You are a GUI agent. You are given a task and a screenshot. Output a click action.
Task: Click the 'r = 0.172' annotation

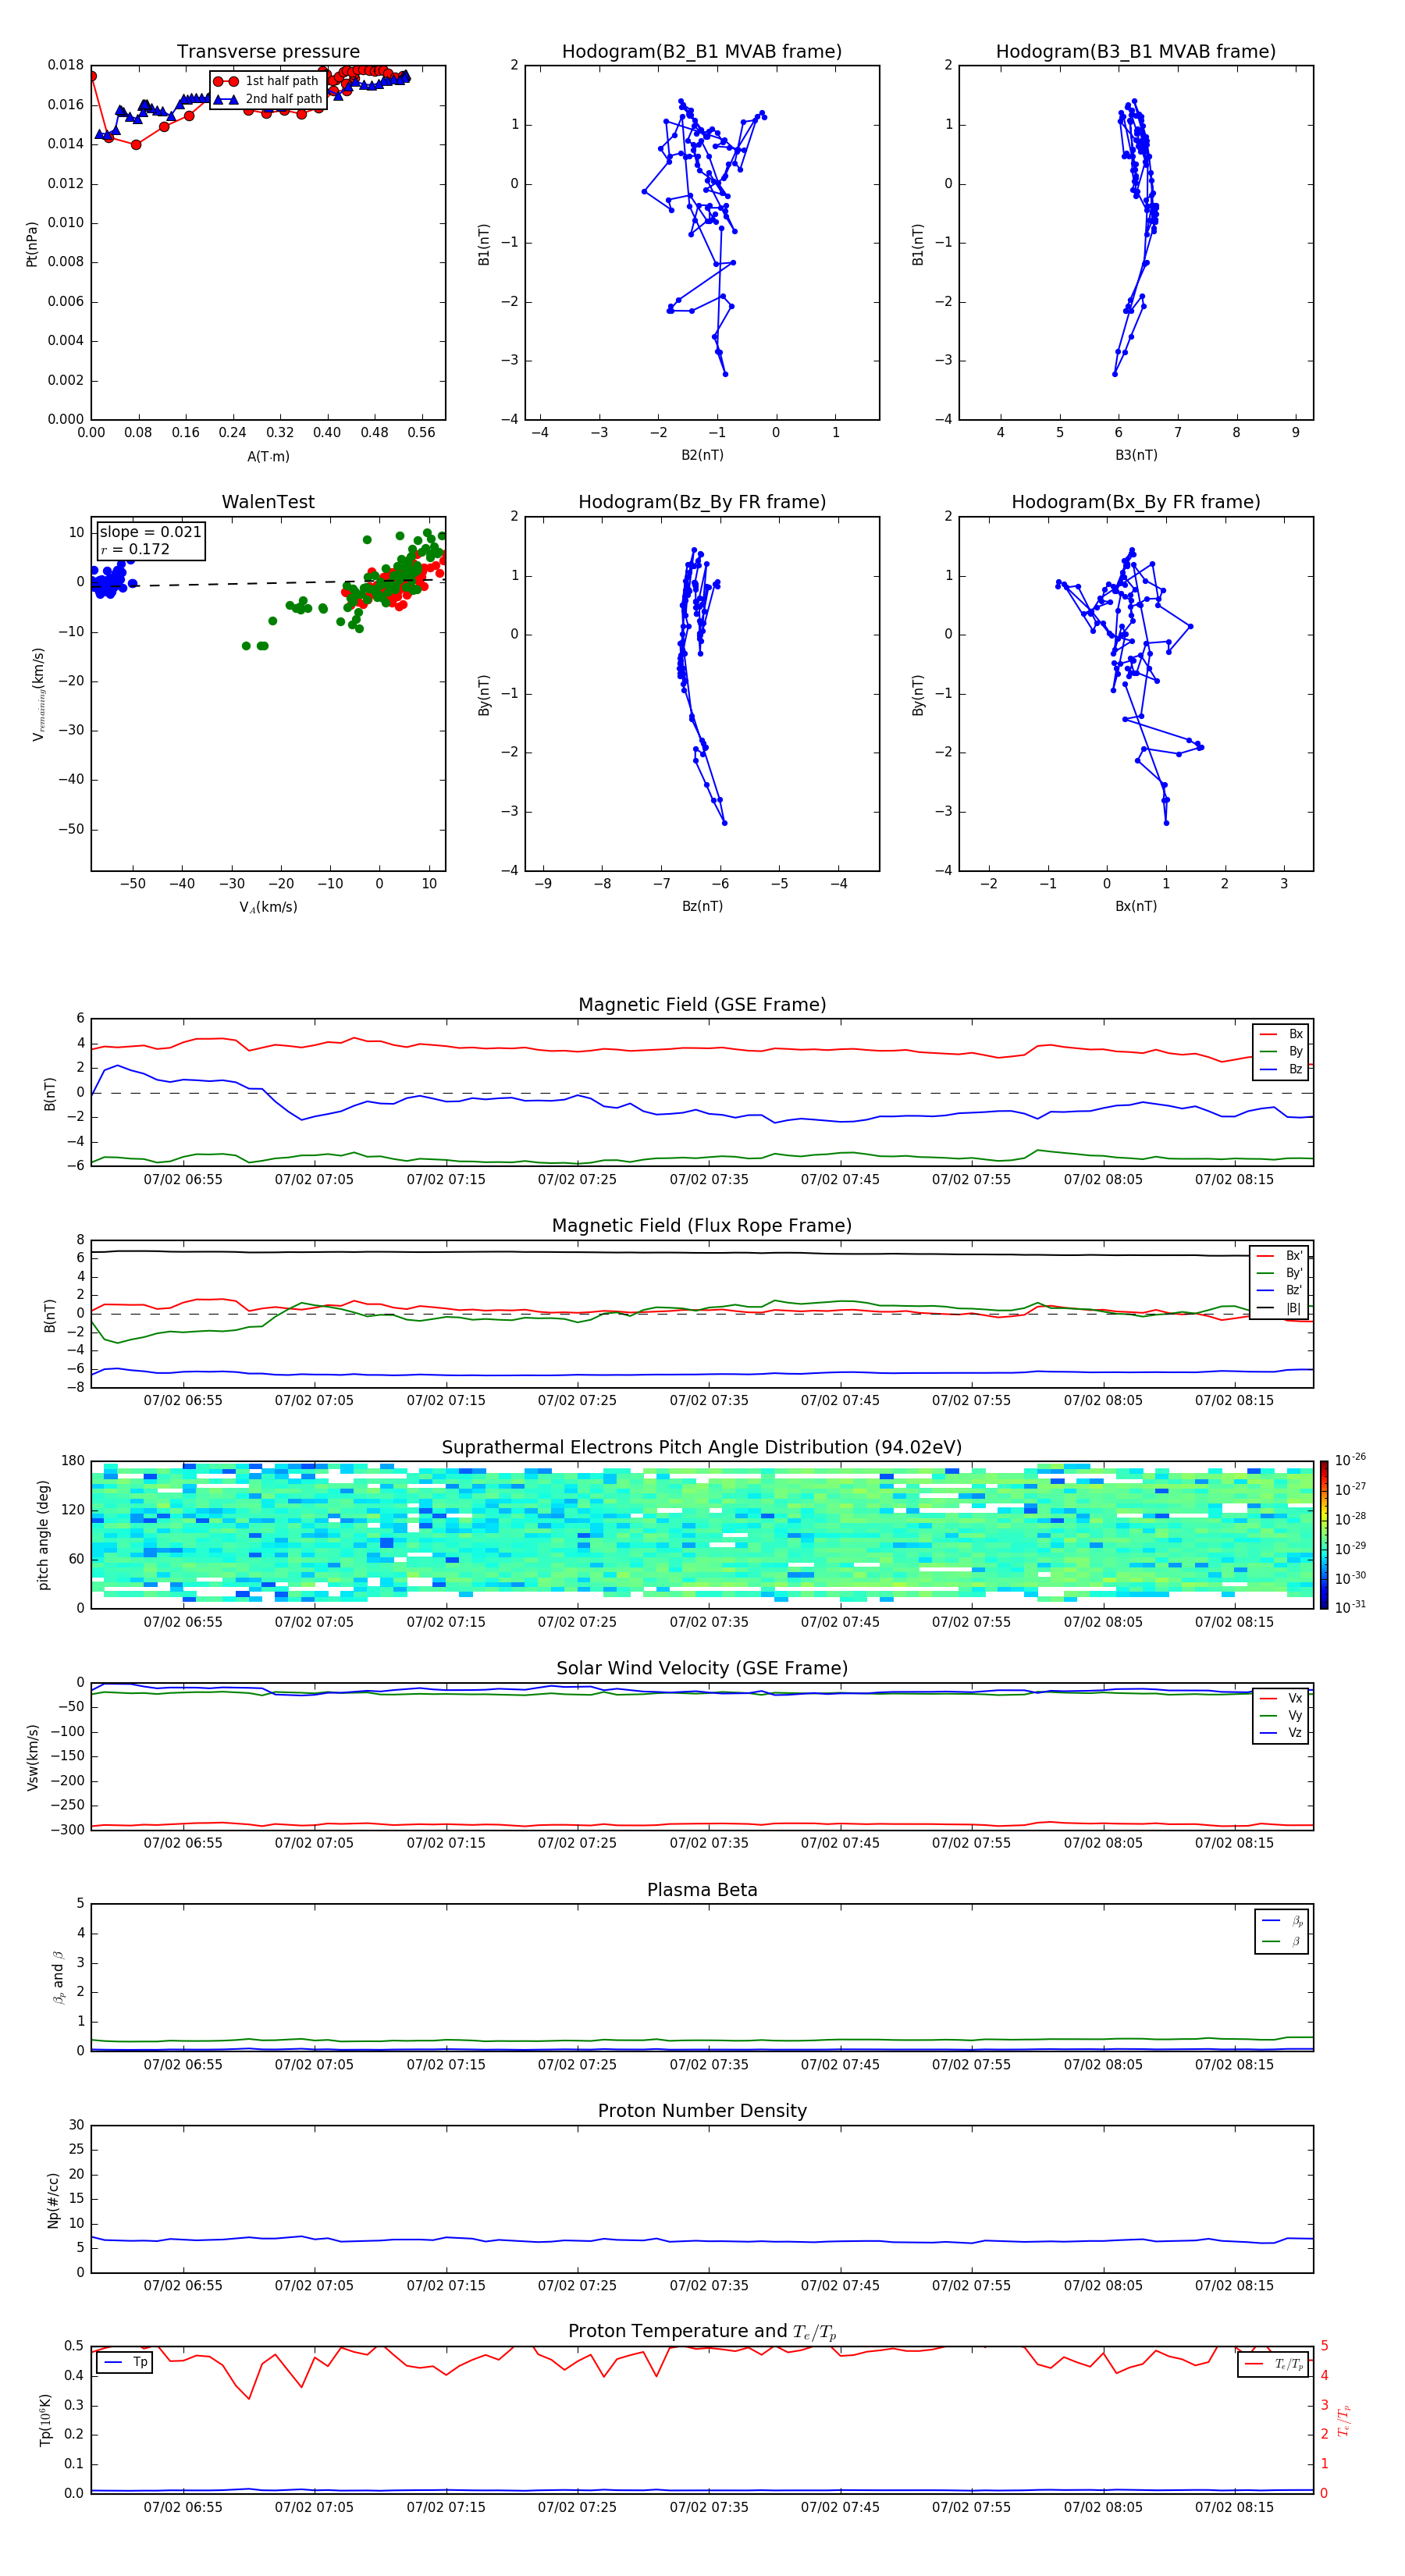pos(135,549)
